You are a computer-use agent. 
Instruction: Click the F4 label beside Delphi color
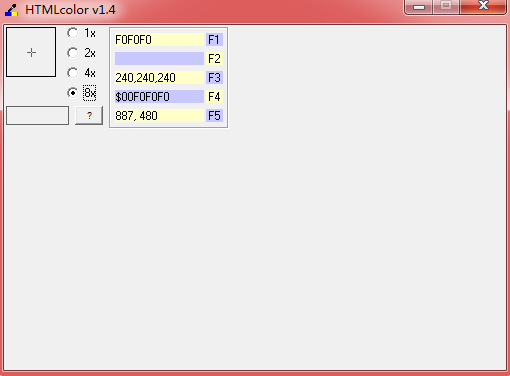click(x=214, y=97)
